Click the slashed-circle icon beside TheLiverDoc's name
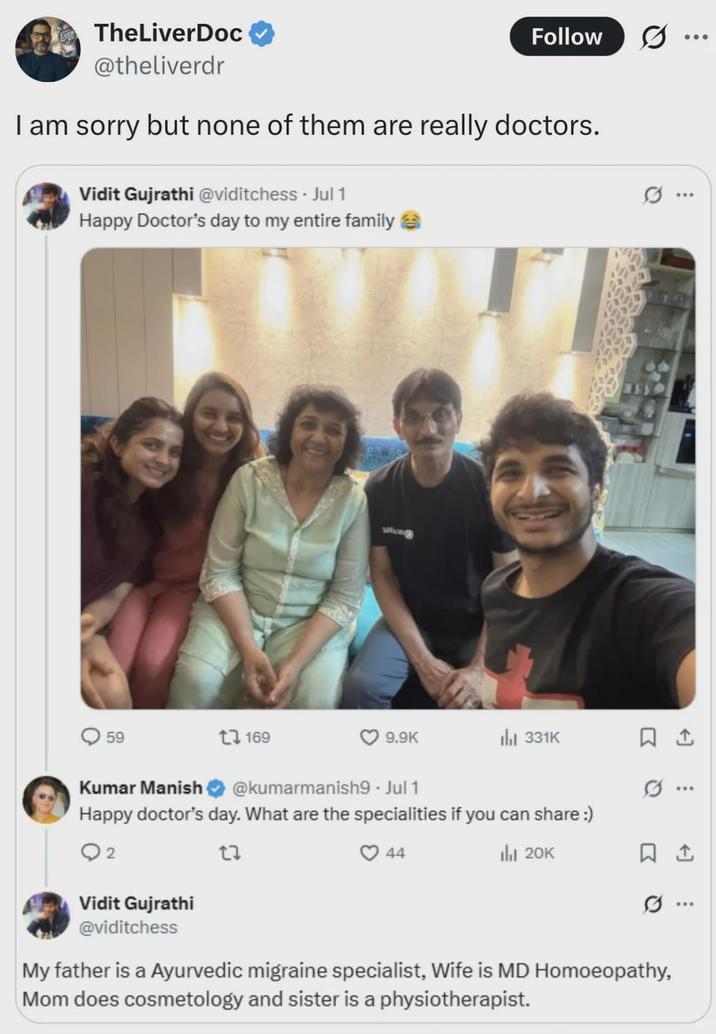Screen dimensions: 716x1034 [651, 35]
